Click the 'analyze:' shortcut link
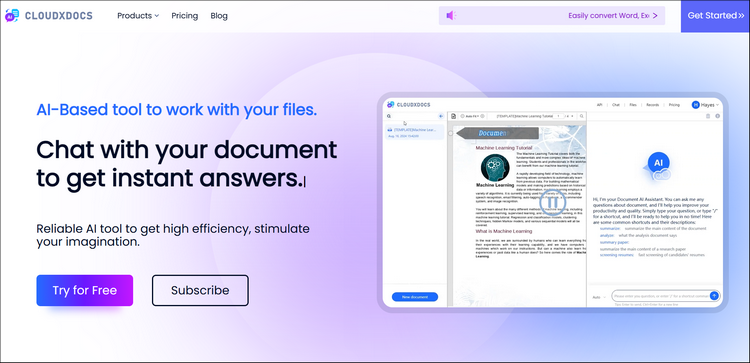The width and height of the screenshot is (750, 363). tap(607, 235)
